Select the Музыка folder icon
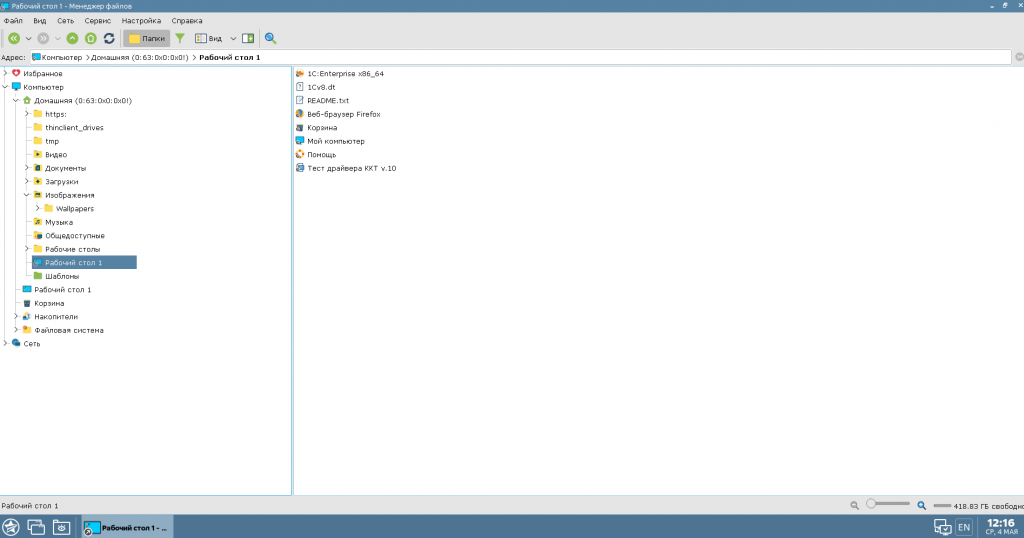 (x=38, y=222)
